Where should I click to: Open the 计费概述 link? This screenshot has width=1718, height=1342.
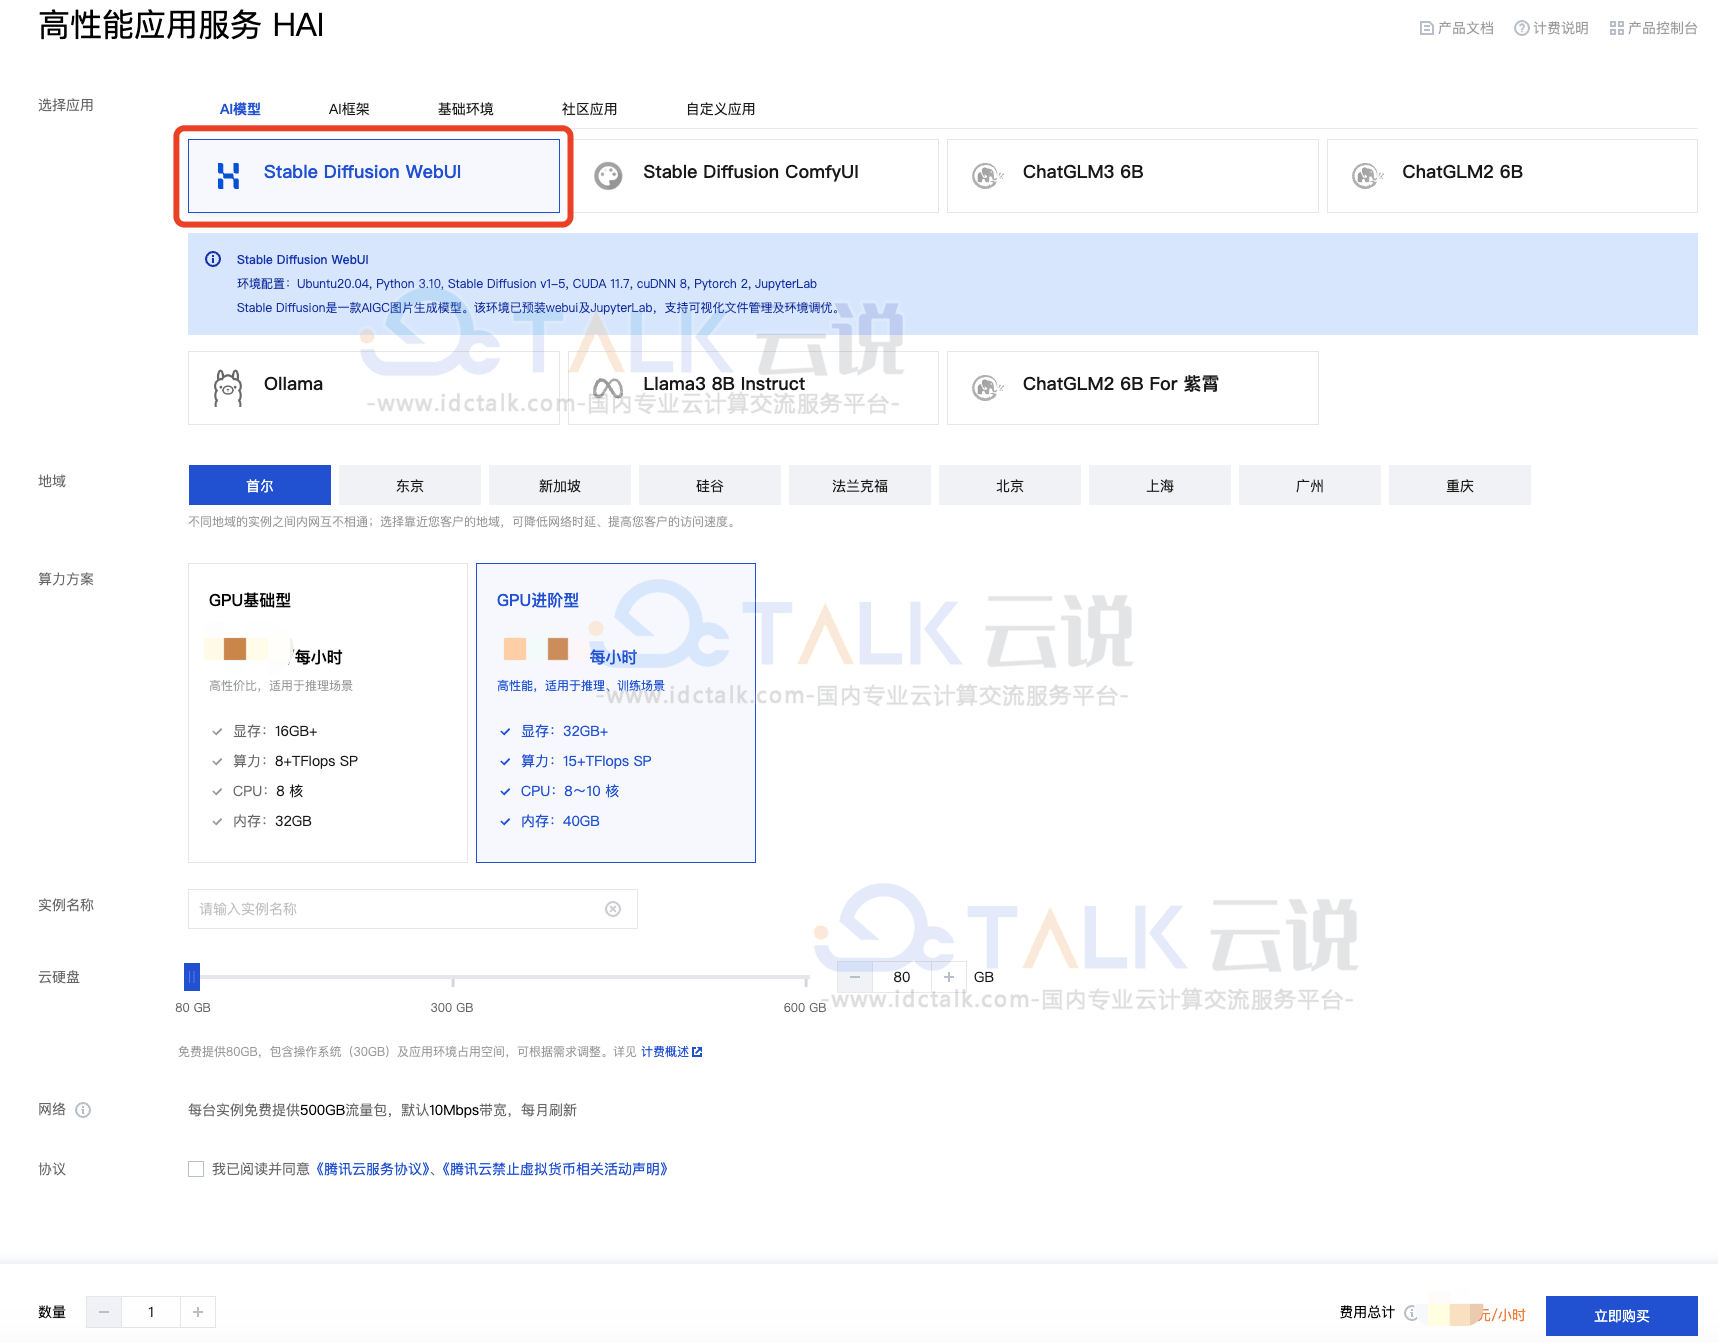coord(671,1052)
